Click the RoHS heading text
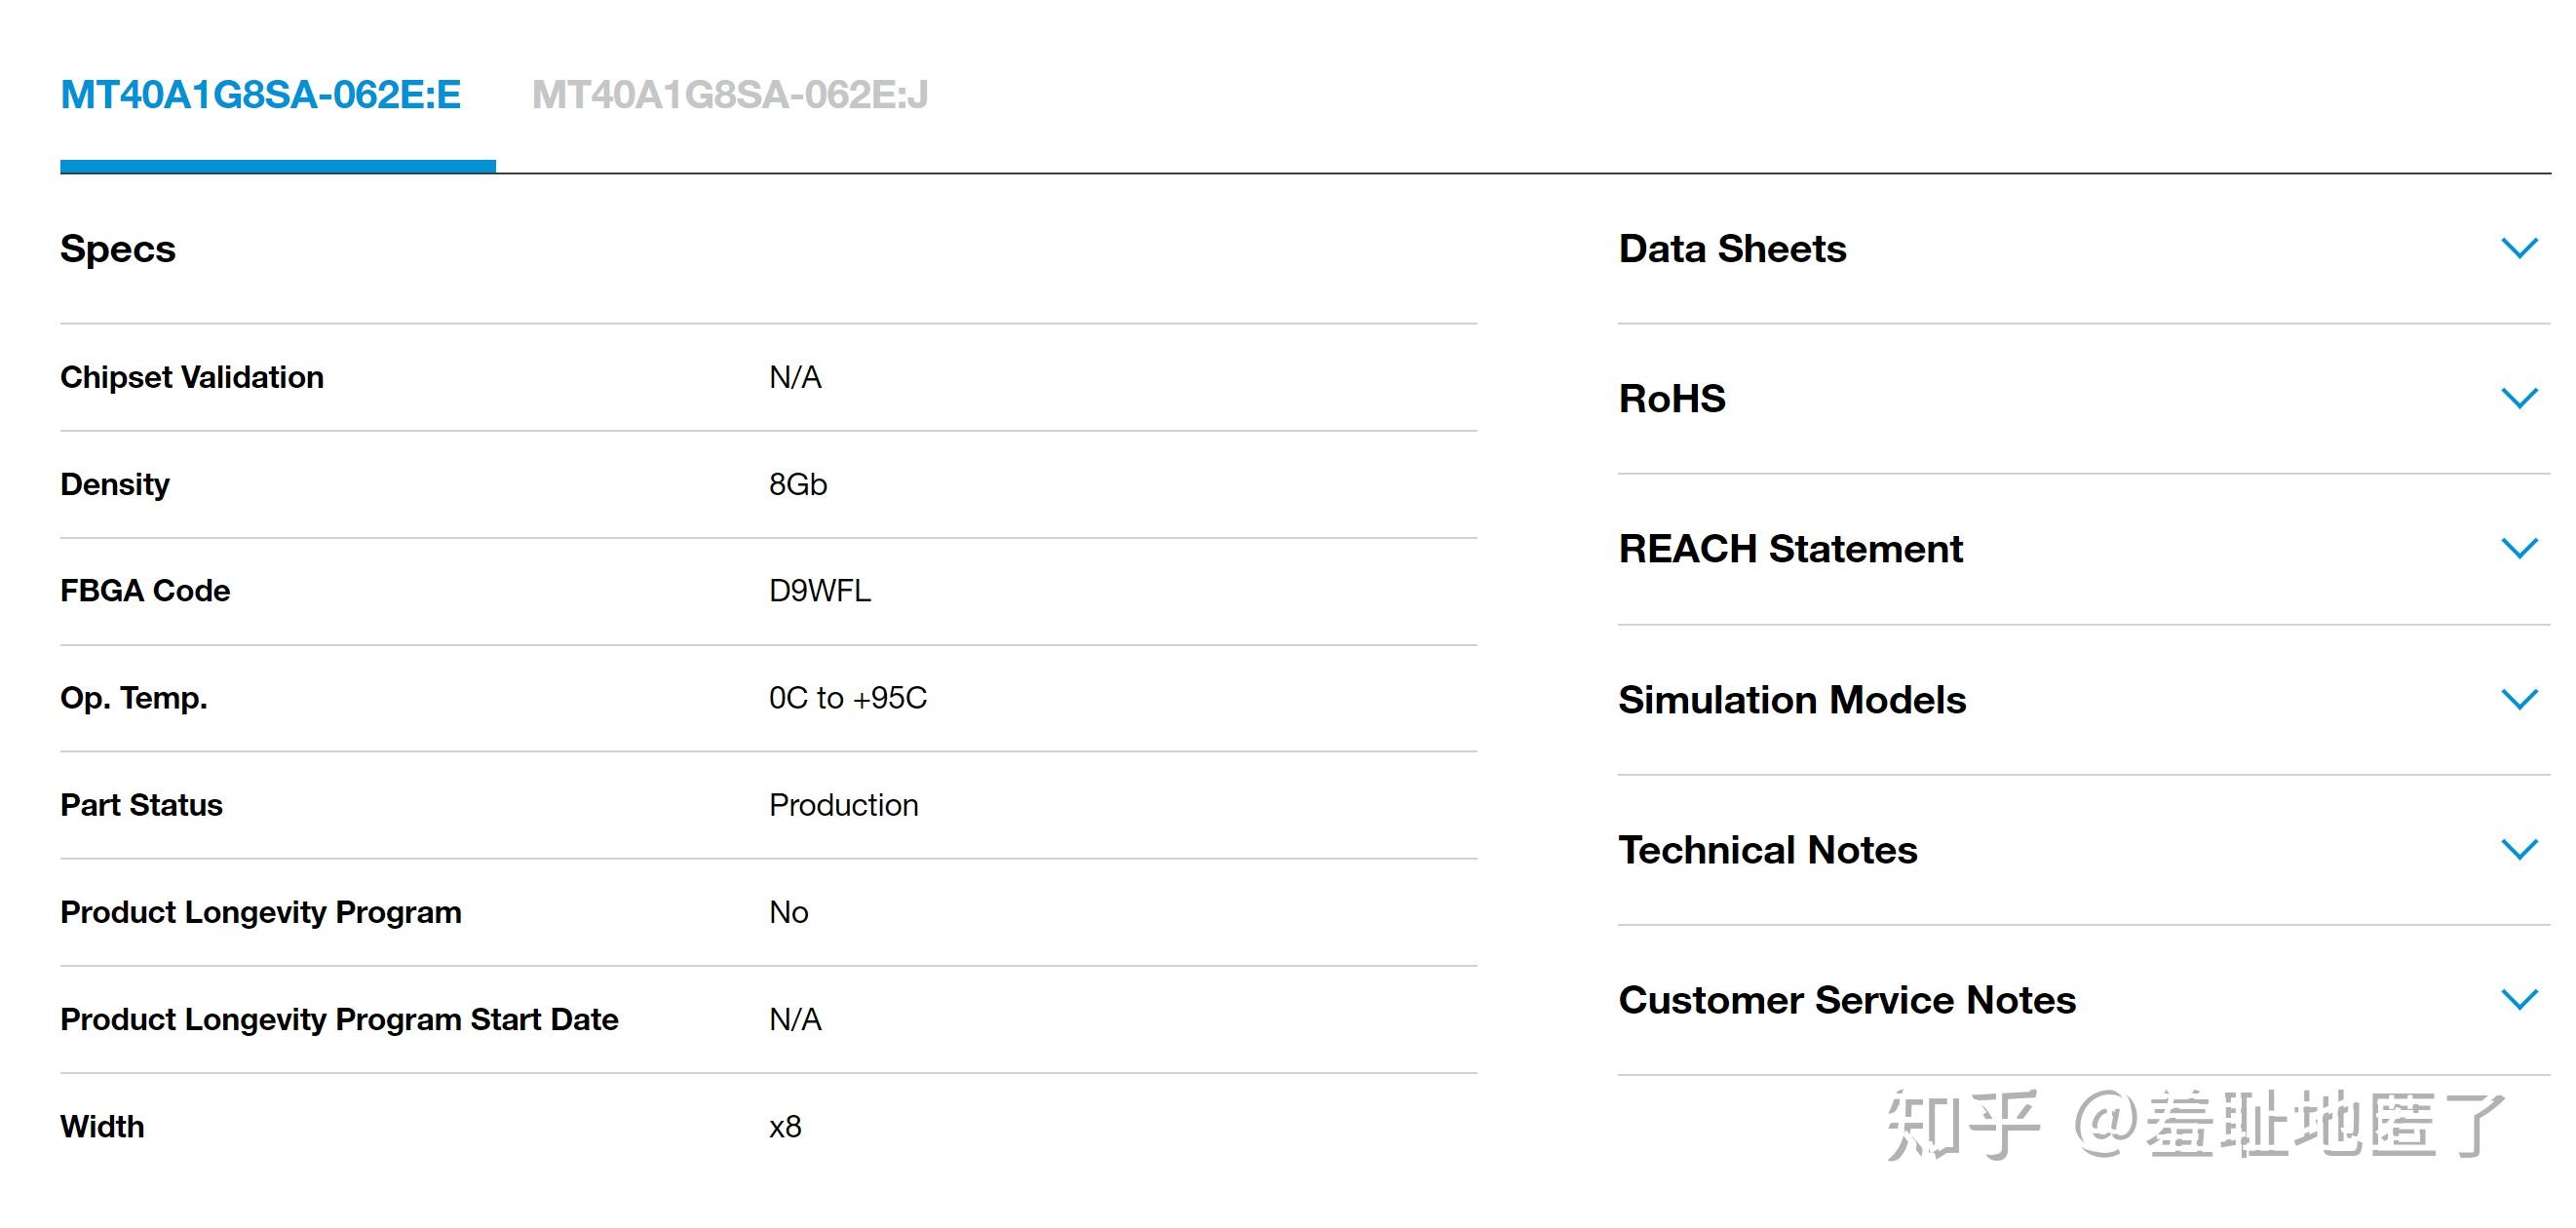 click(1671, 399)
